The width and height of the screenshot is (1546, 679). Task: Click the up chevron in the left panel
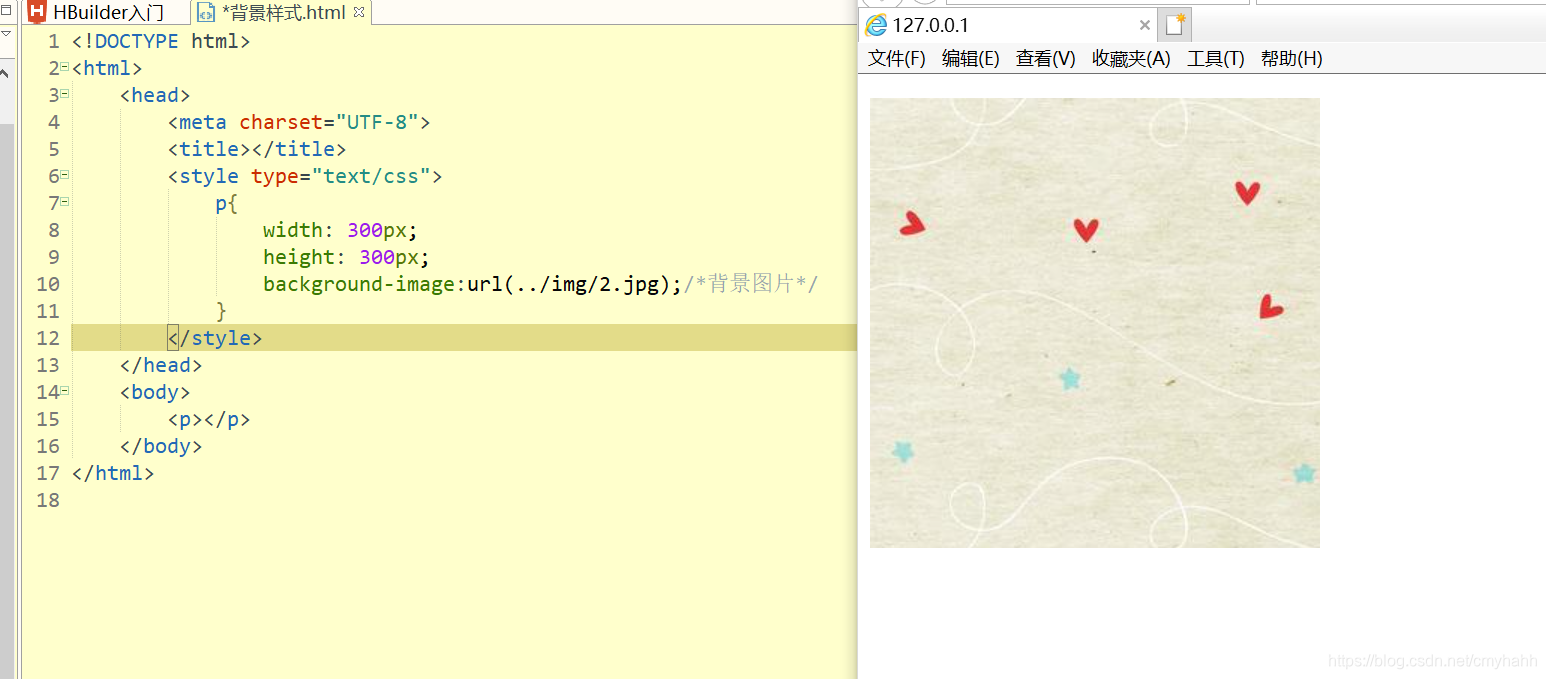5,73
